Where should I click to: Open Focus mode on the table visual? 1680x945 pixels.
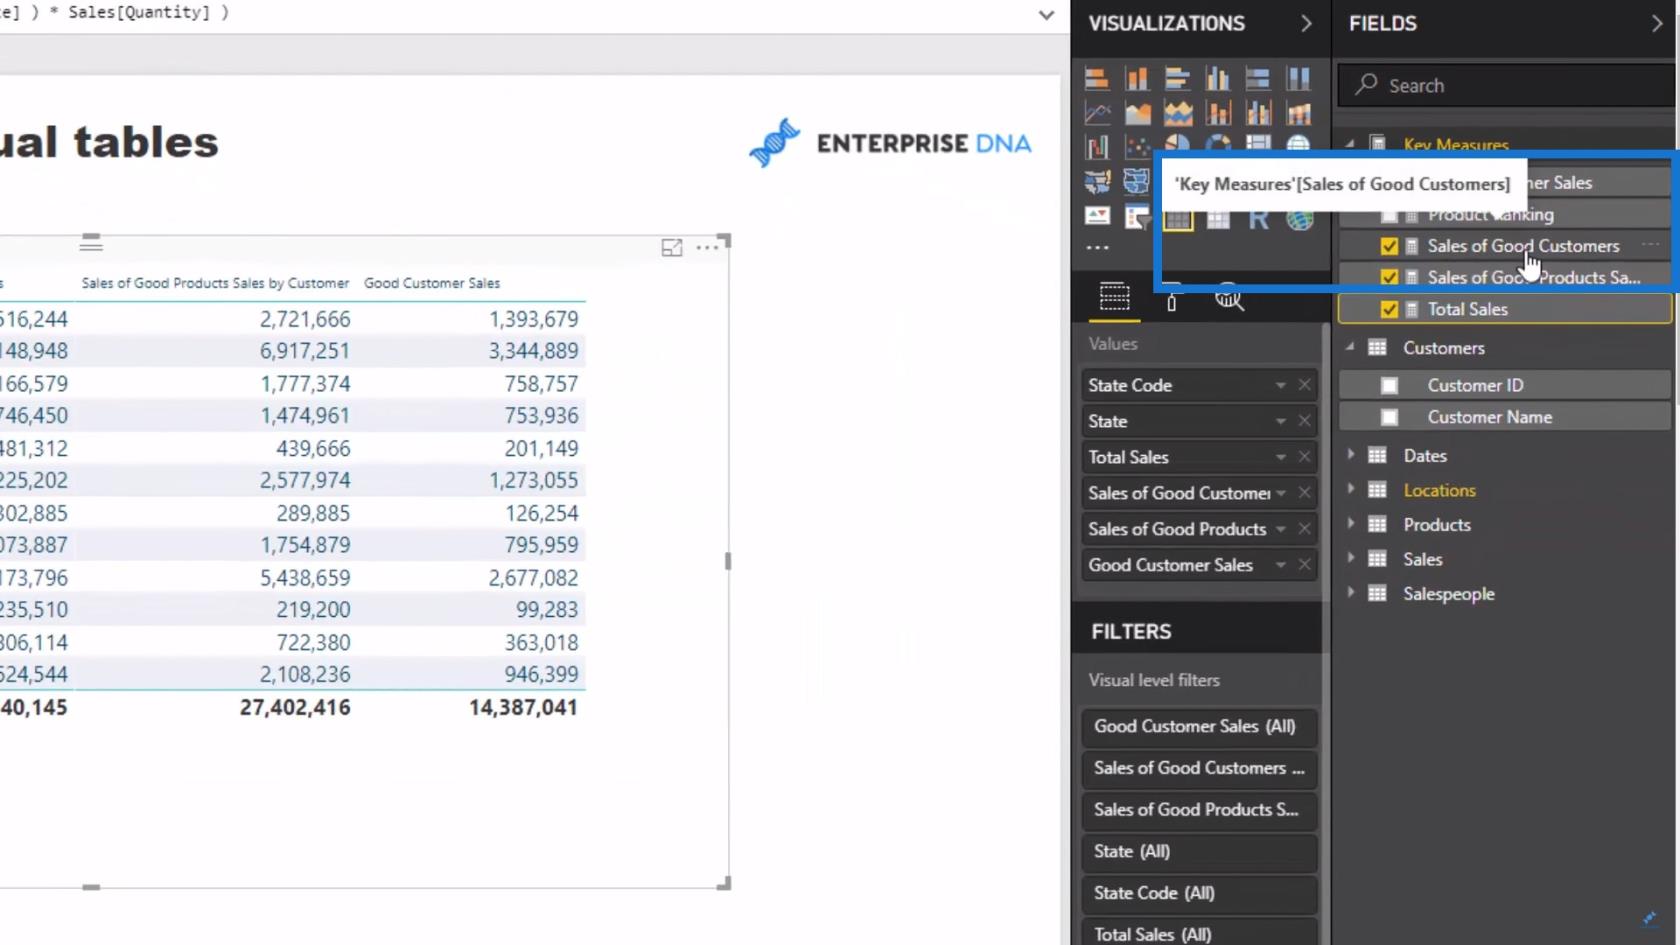[x=672, y=248]
